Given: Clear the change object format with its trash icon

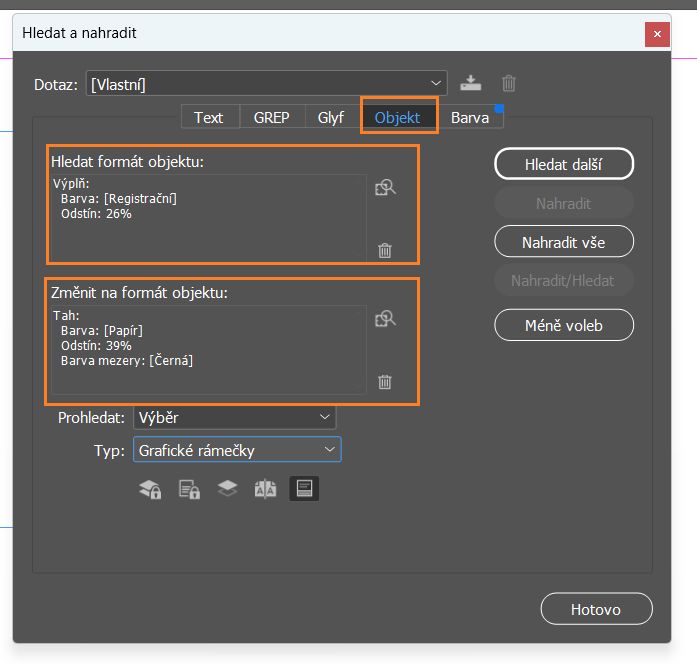Looking at the screenshot, I should pyautogui.click(x=385, y=381).
